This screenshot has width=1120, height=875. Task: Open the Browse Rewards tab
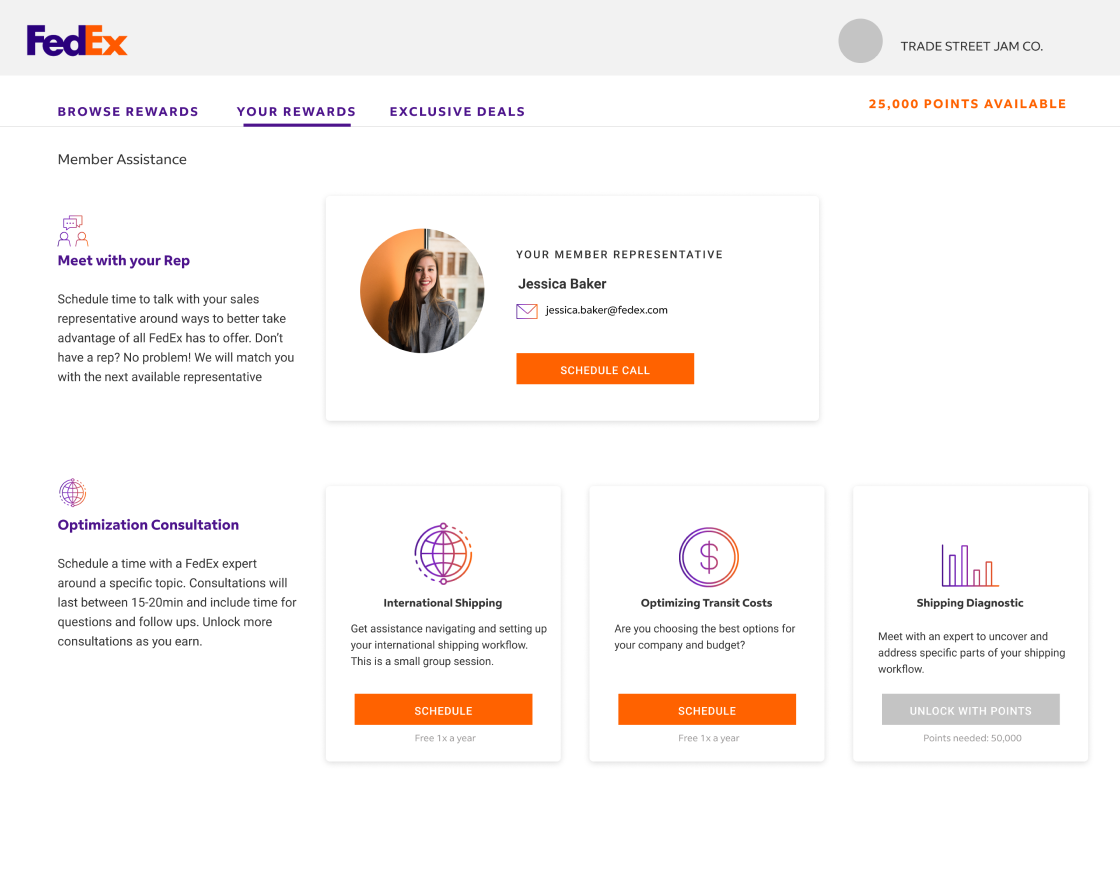point(128,111)
